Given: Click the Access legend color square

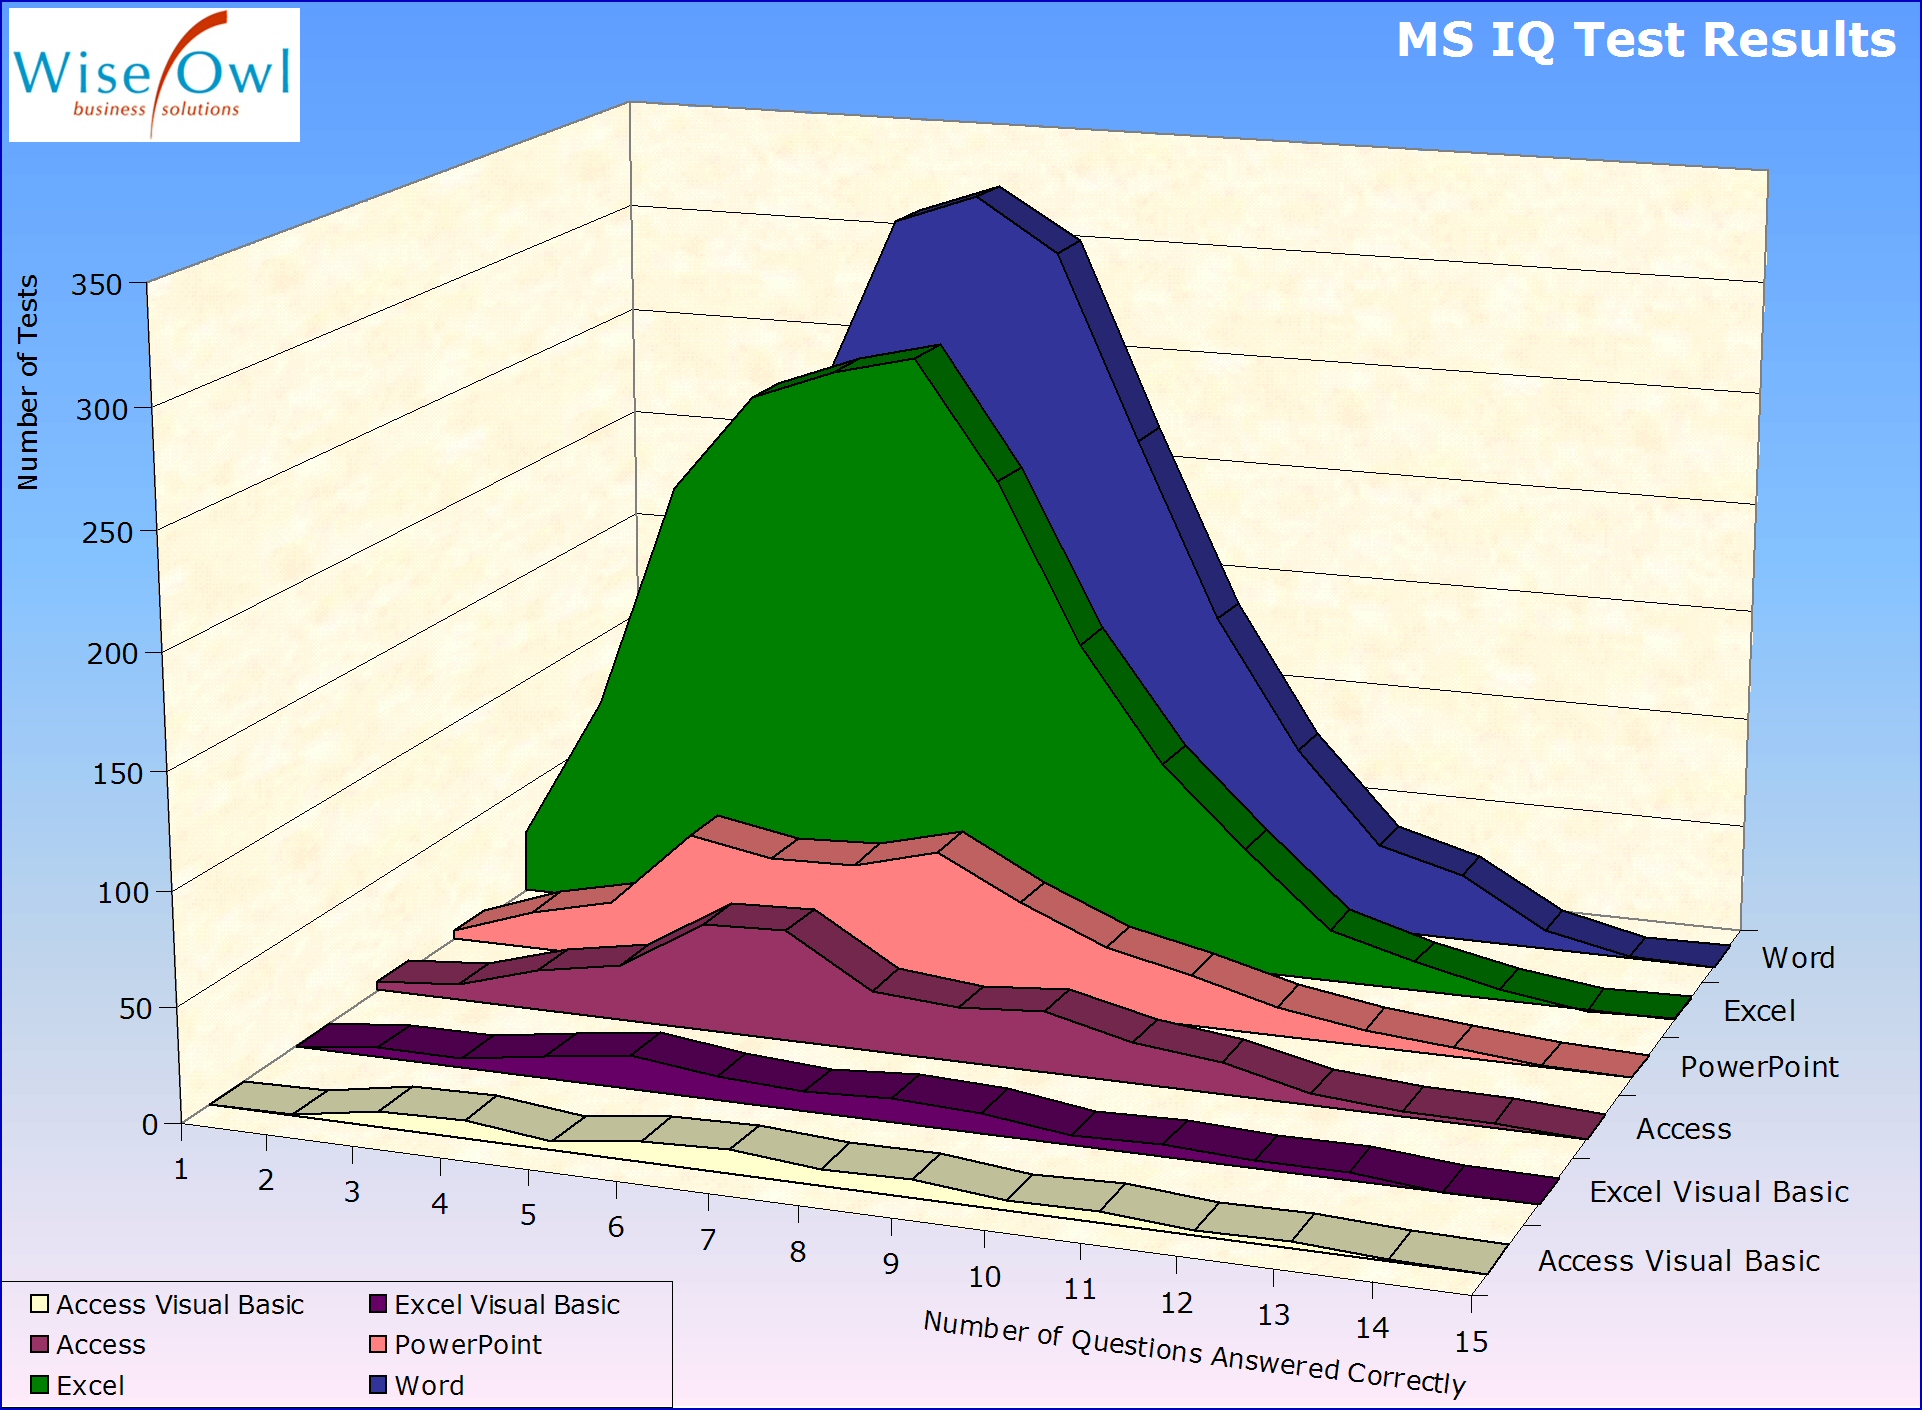Looking at the screenshot, I should (40, 1344).
